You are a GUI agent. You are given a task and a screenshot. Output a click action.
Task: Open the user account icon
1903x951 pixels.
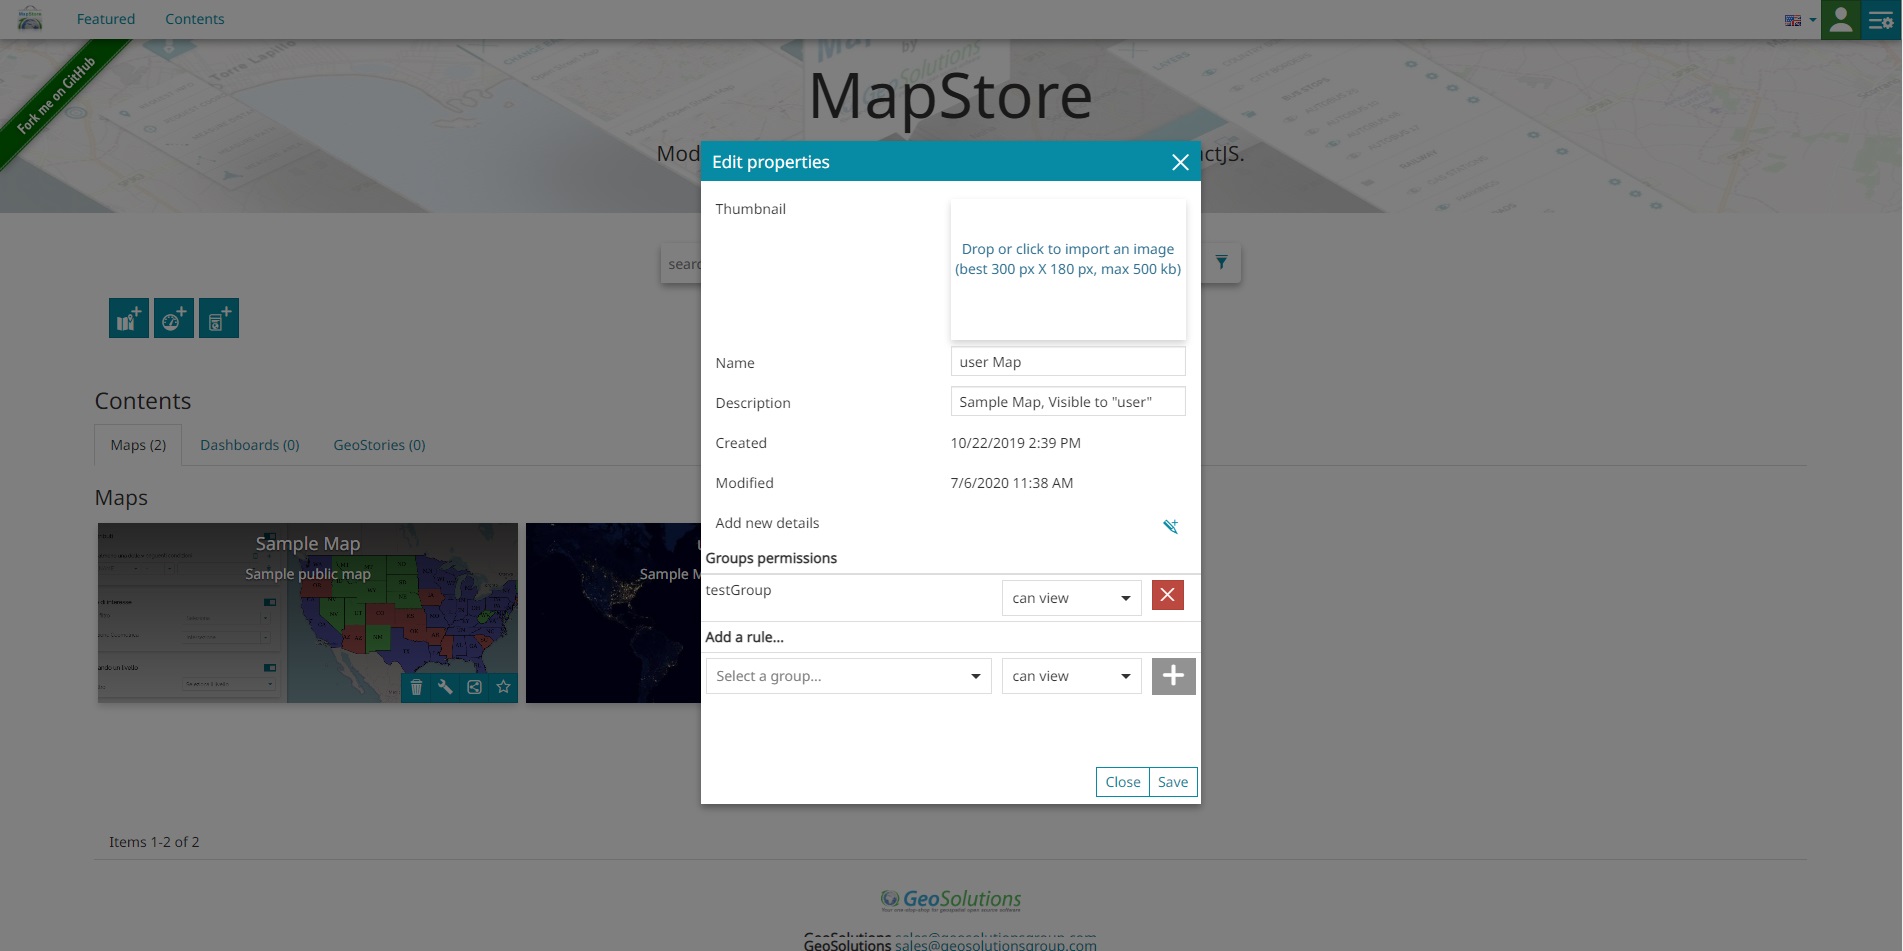1840,20
